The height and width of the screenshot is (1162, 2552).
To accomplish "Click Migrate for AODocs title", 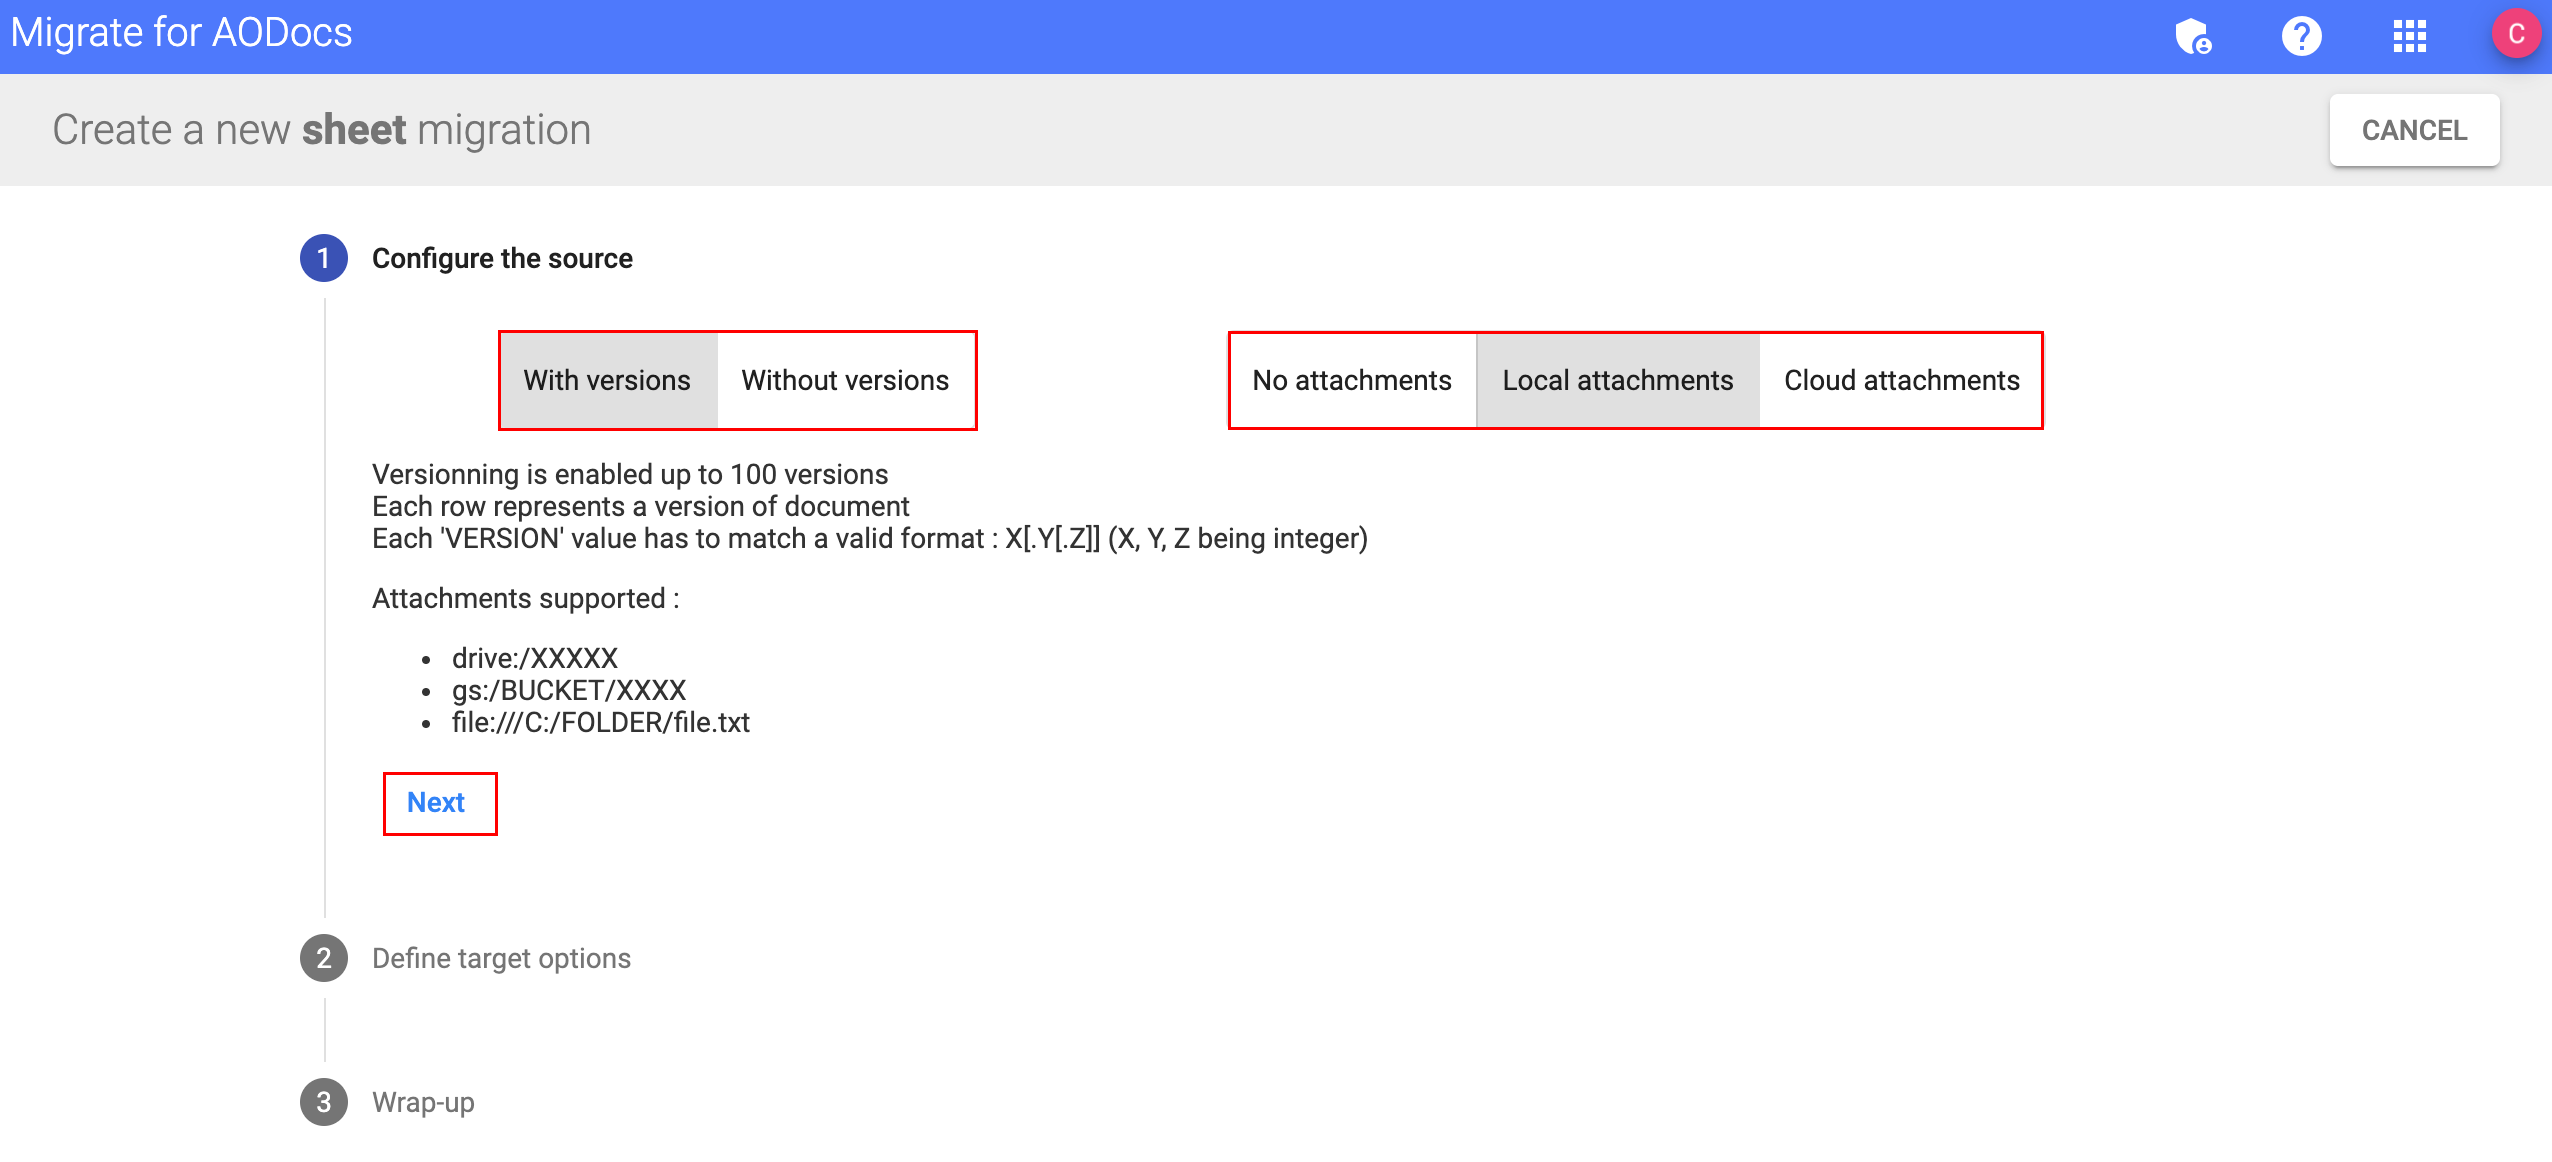I will point(182,33).
